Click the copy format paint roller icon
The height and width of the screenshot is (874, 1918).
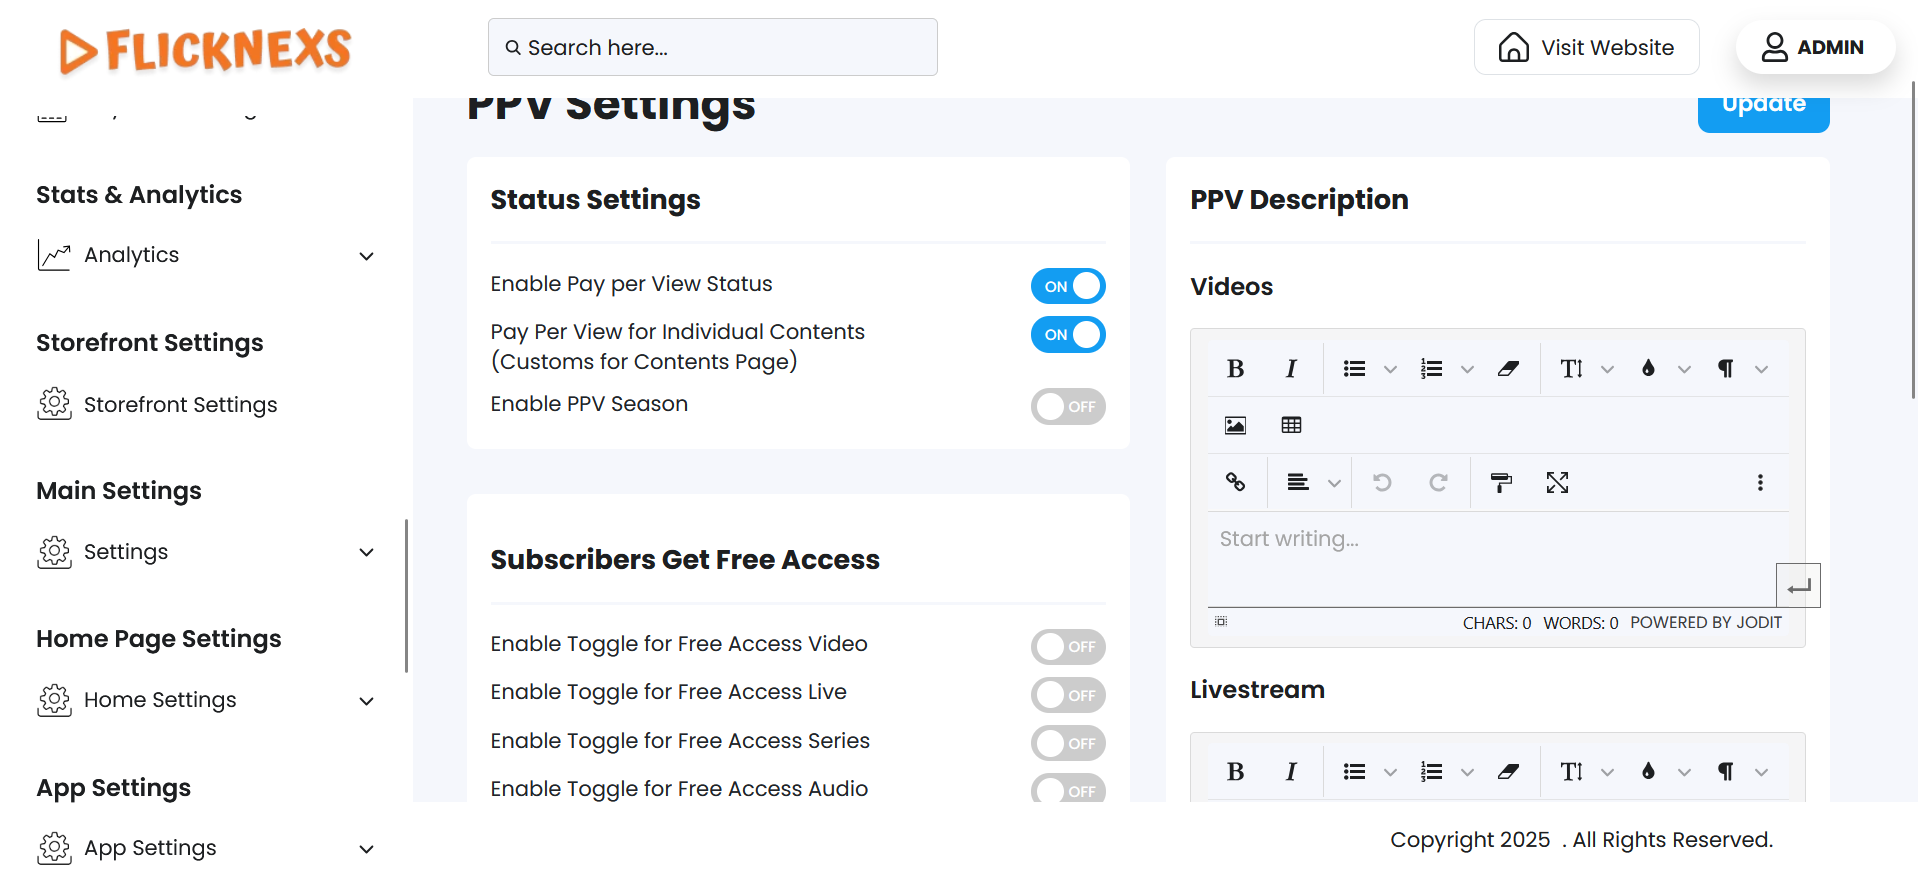pyautogui.click(x=1501, y=483)
